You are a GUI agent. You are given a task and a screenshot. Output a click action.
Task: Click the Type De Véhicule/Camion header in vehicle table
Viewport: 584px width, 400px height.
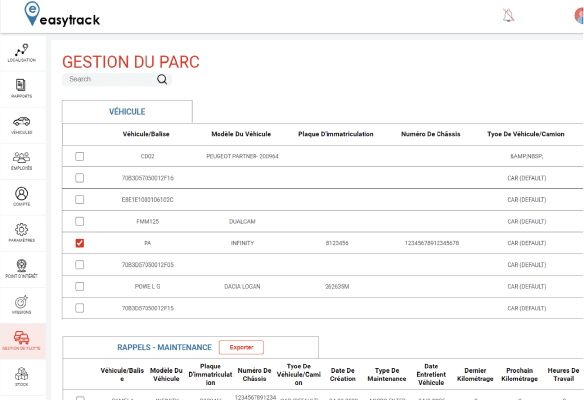526,134
